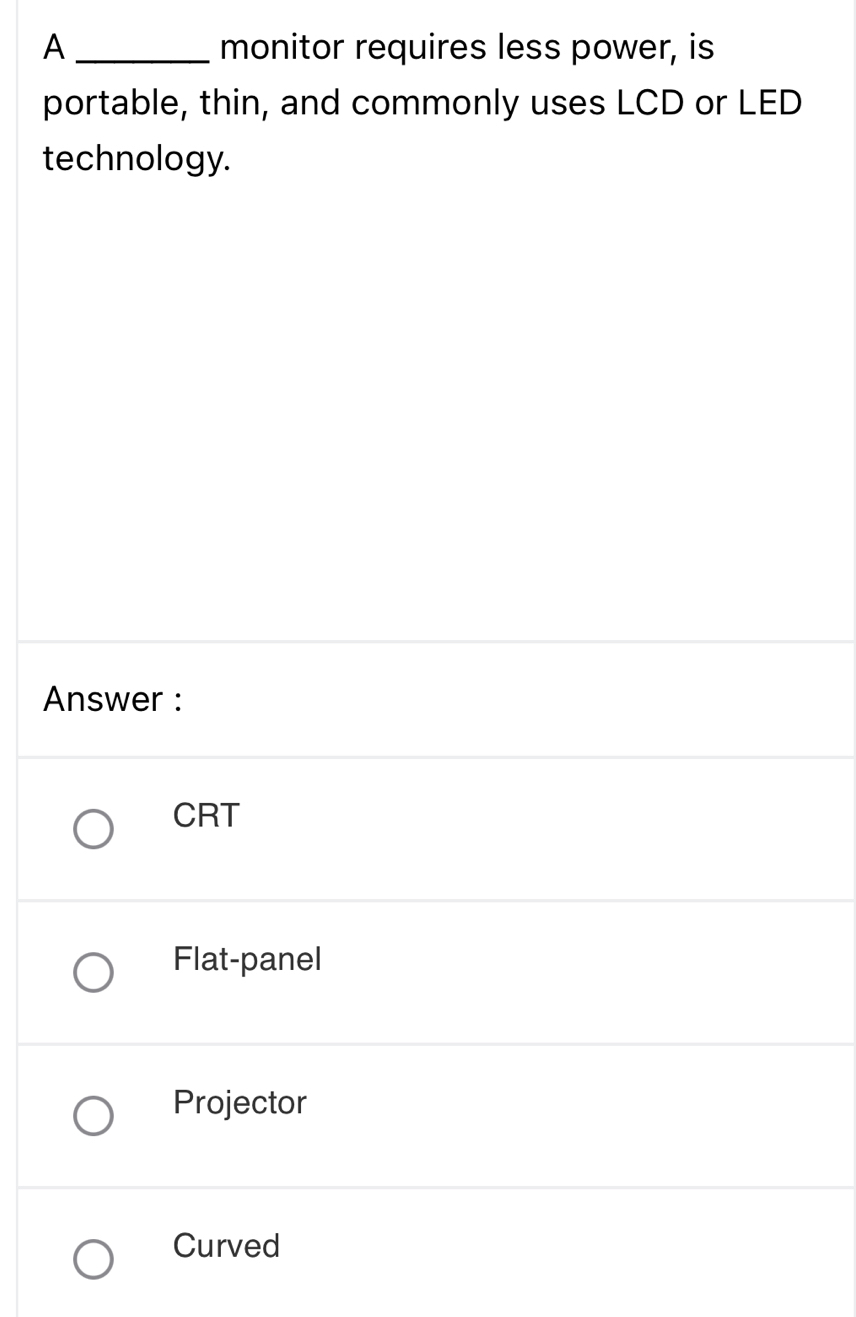Click the leading letter "A" of the question
Viewport: 856px width, 1317px height.
55,47
